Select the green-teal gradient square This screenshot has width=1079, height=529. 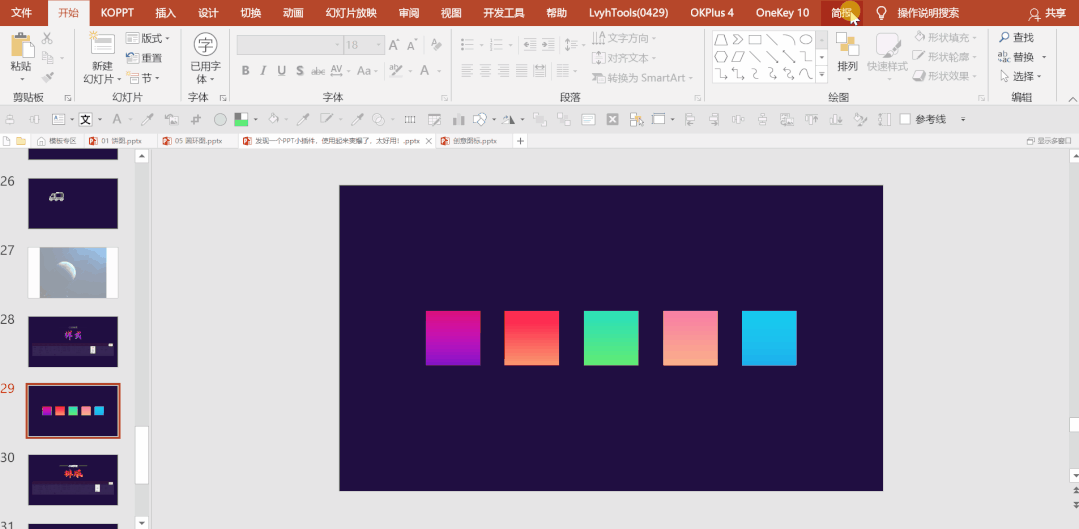coord(611,338)
